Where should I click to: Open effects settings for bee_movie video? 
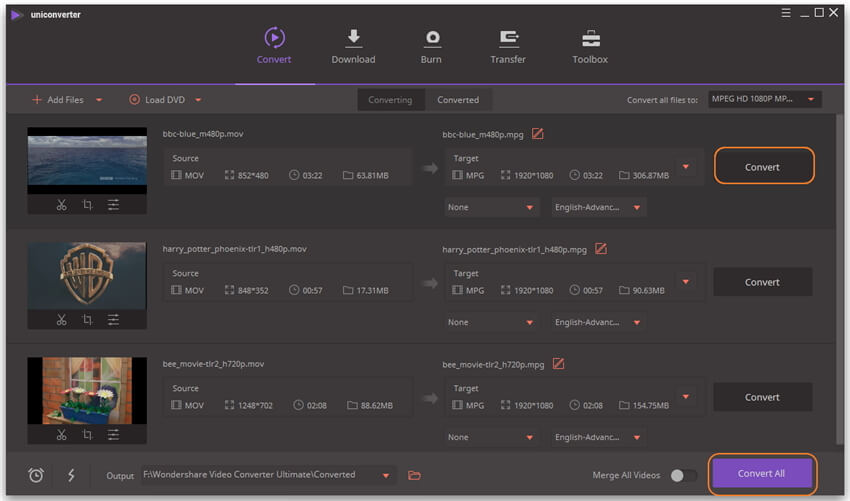pos(113,434)
